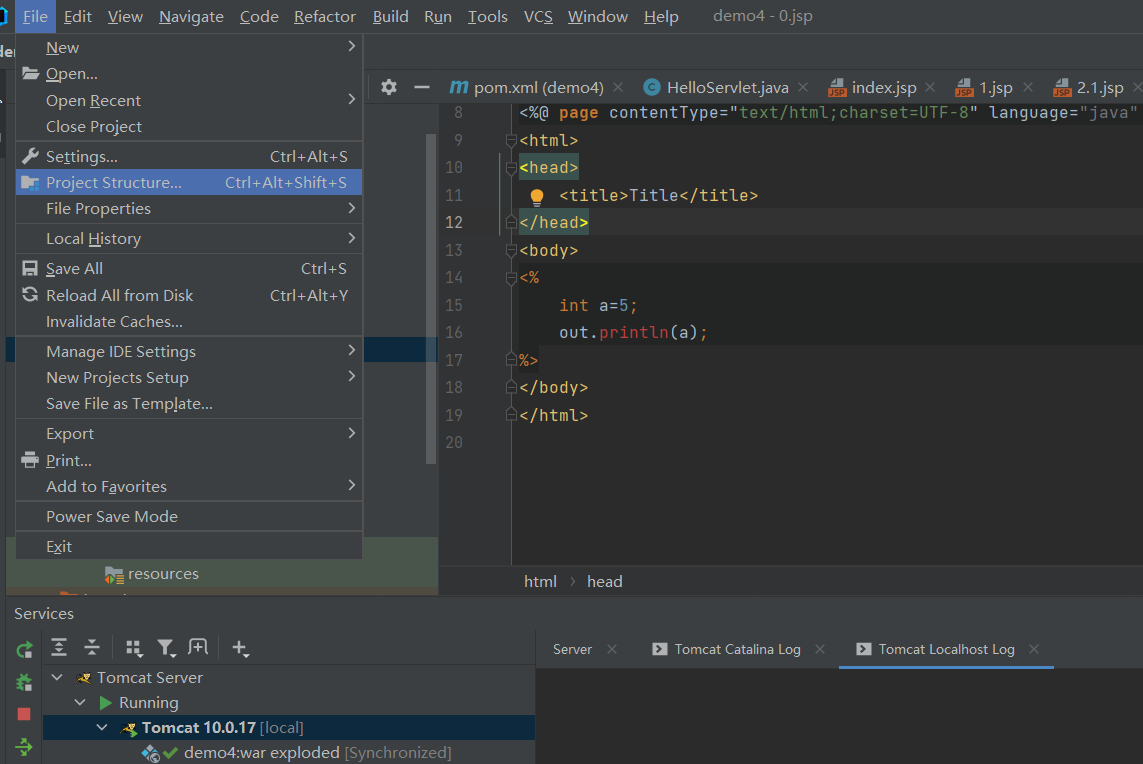Viewport: 1143px width, 764px height.
Task: Open the Refactor menu
Action: (324, 16)
